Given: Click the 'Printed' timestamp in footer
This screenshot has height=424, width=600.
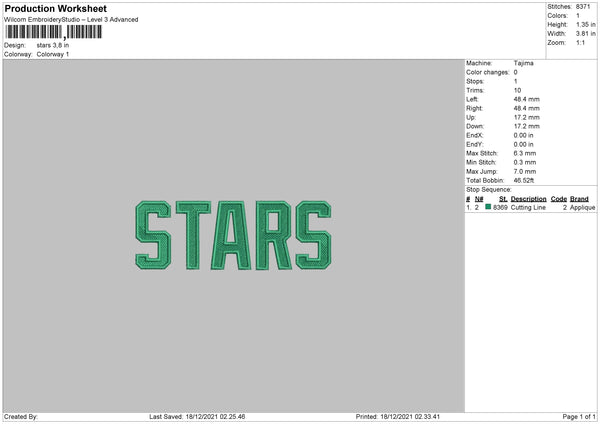Looking at the screenshot, I should click(398, 417).
